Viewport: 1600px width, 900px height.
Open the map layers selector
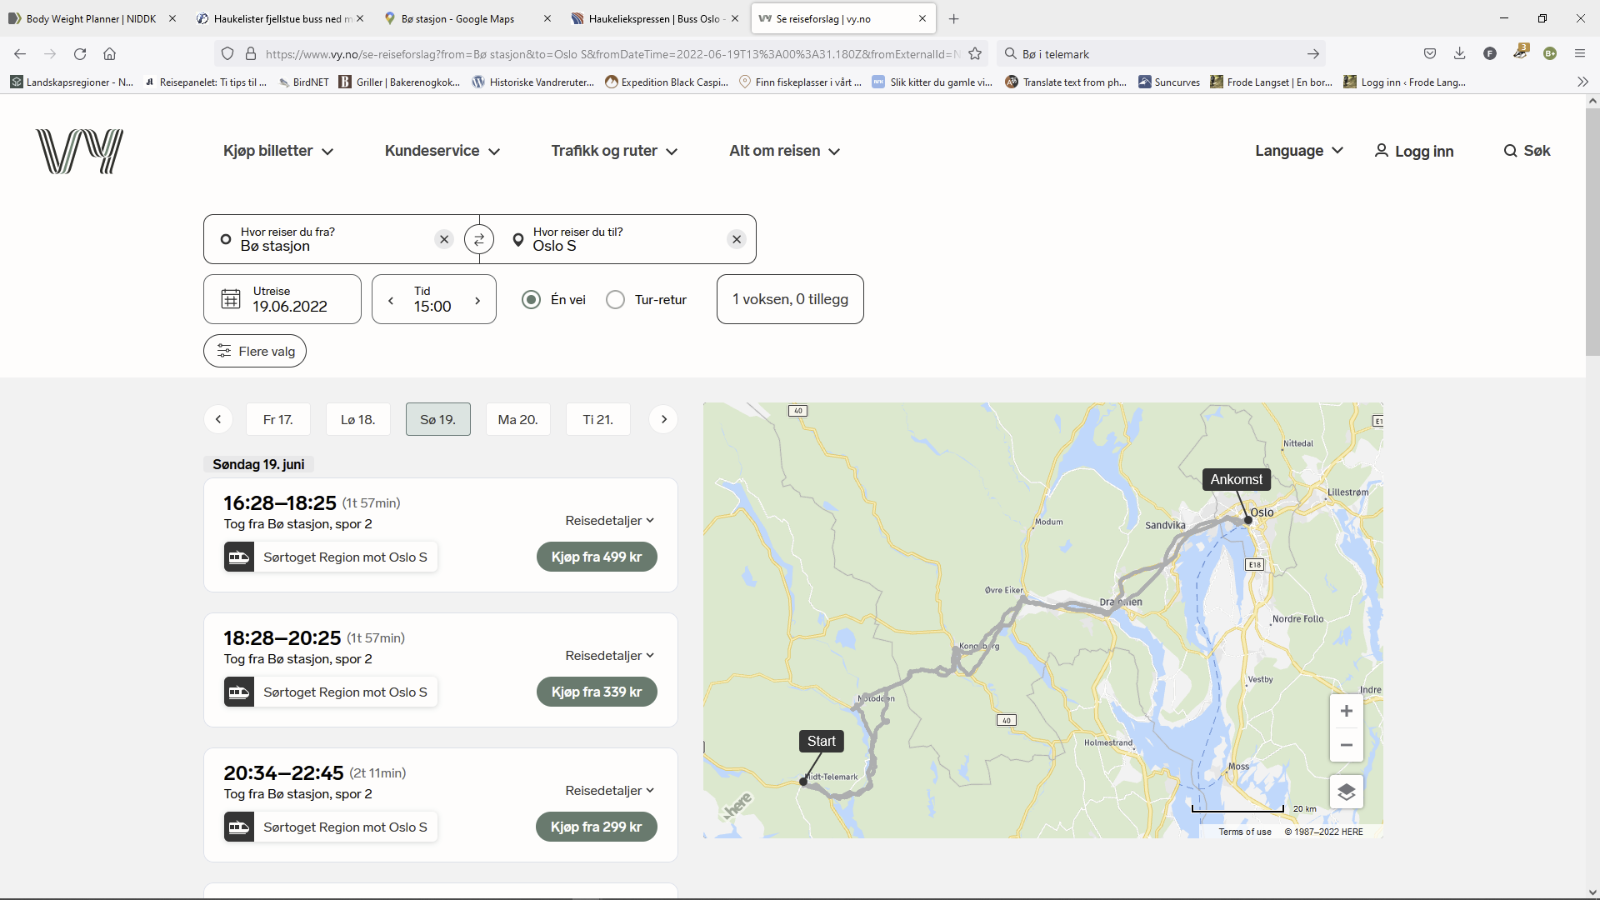click(1346, 792)
